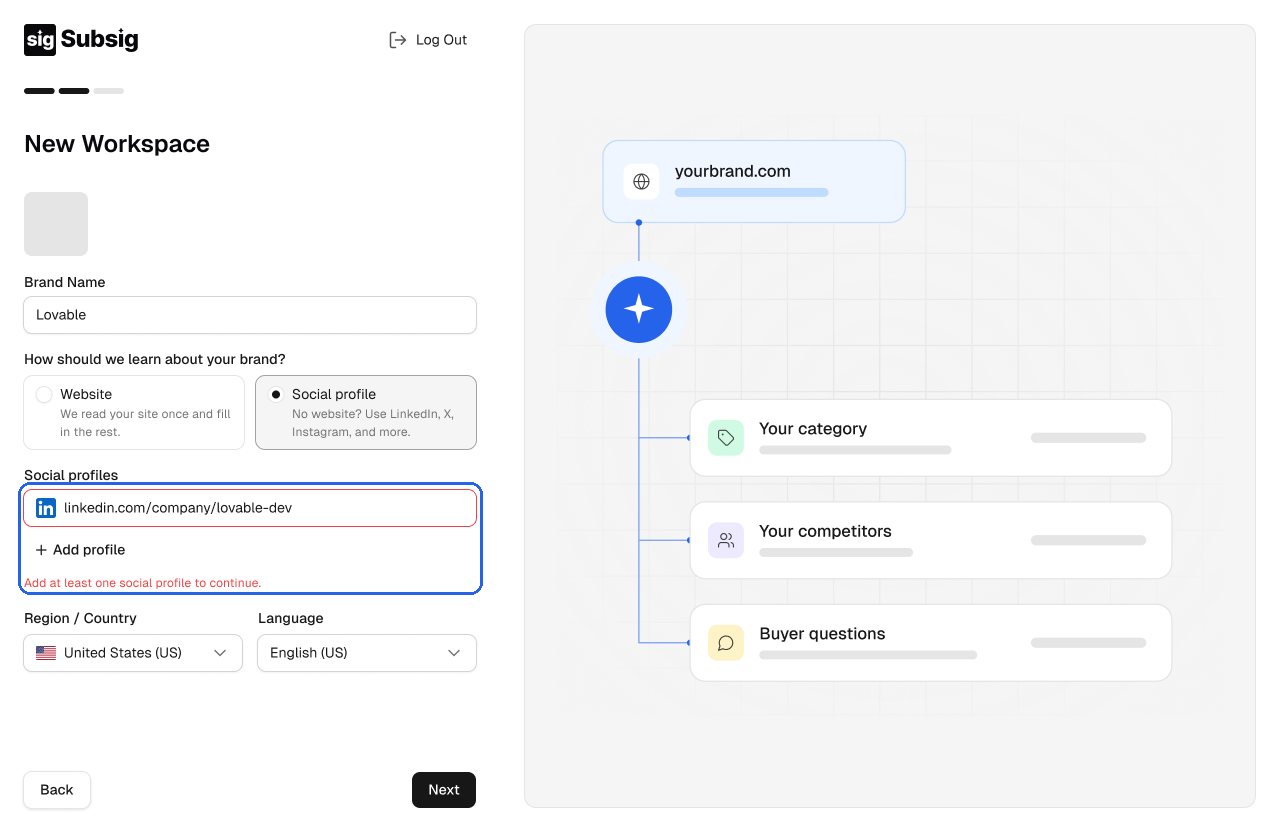Click the LinkedIn icon in the profile field
Screen dimensions: 1280x832
tap(46, 508)
